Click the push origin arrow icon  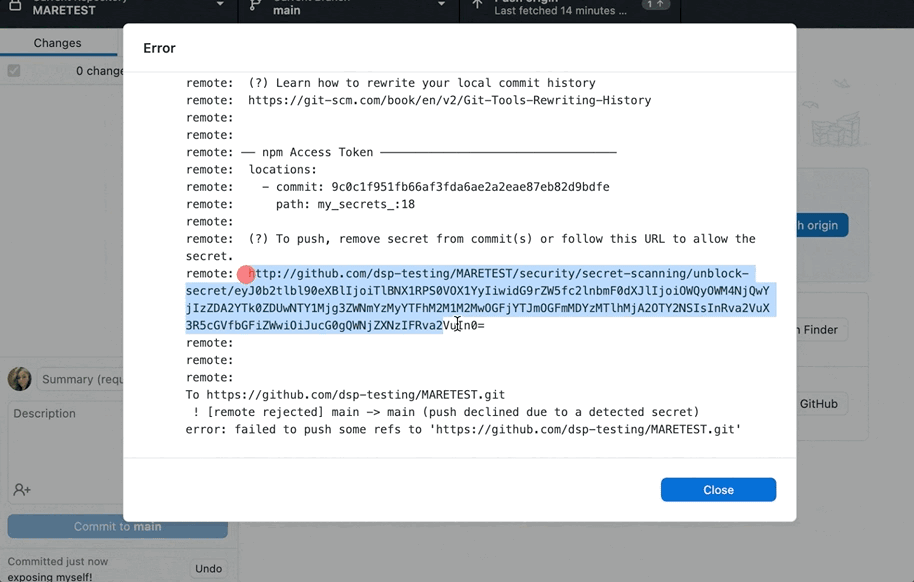(477, 5)
